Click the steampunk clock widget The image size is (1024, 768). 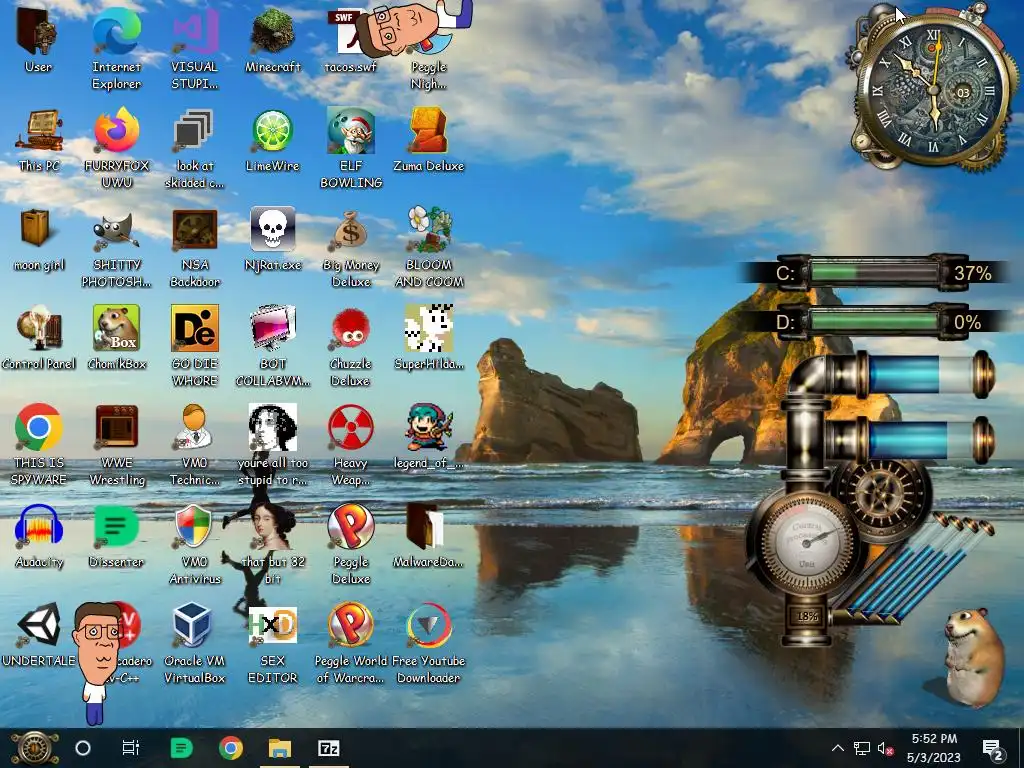pyautogui.click(x=933, y=89)
